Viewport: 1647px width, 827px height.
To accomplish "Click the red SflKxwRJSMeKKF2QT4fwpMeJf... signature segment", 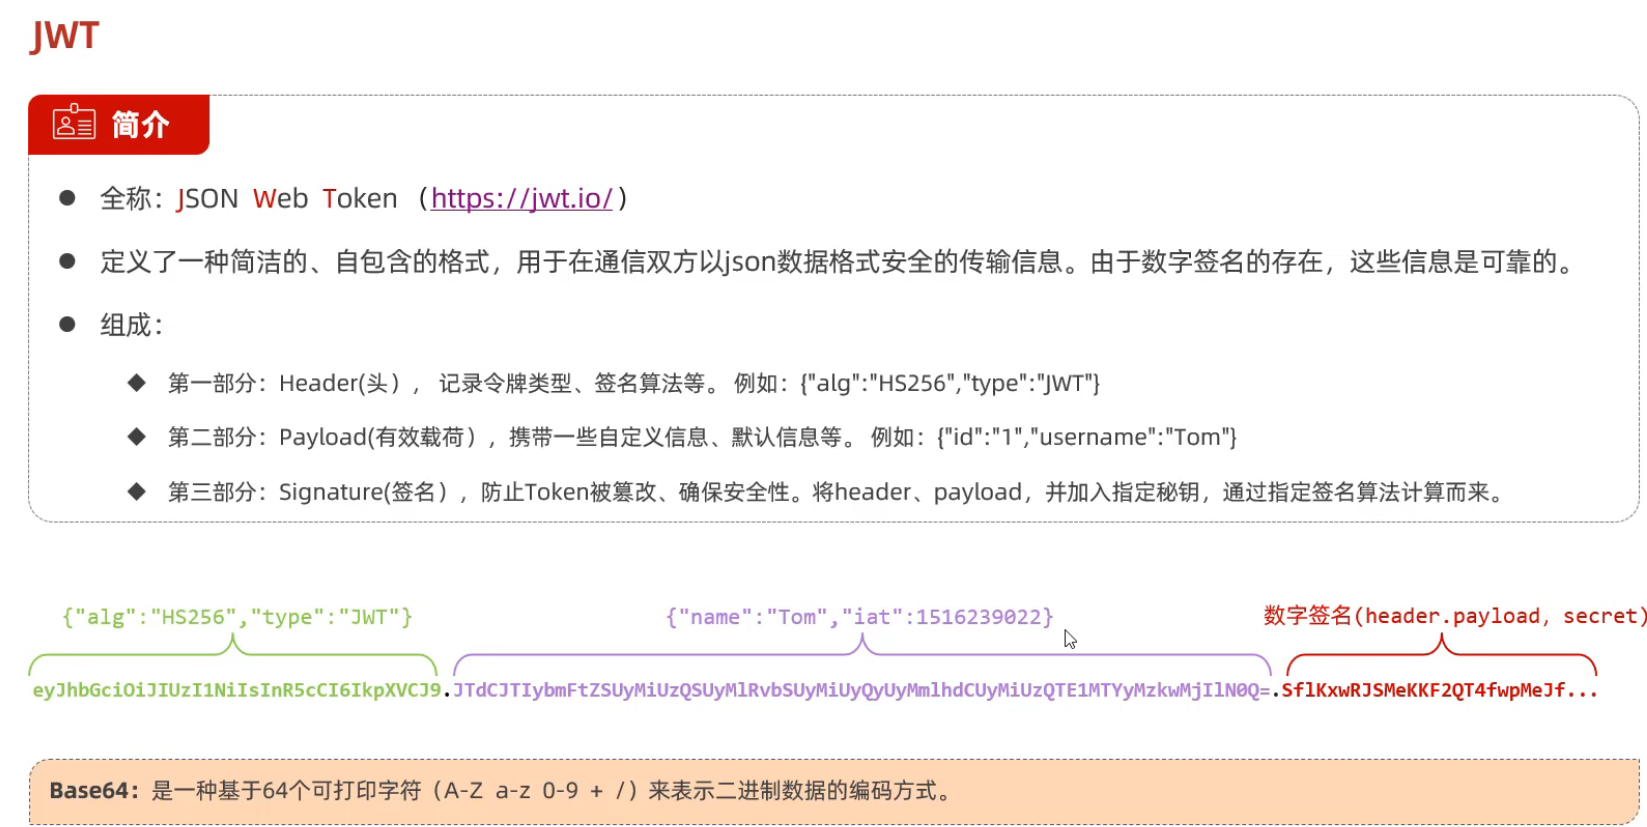I will point(1440,690).
